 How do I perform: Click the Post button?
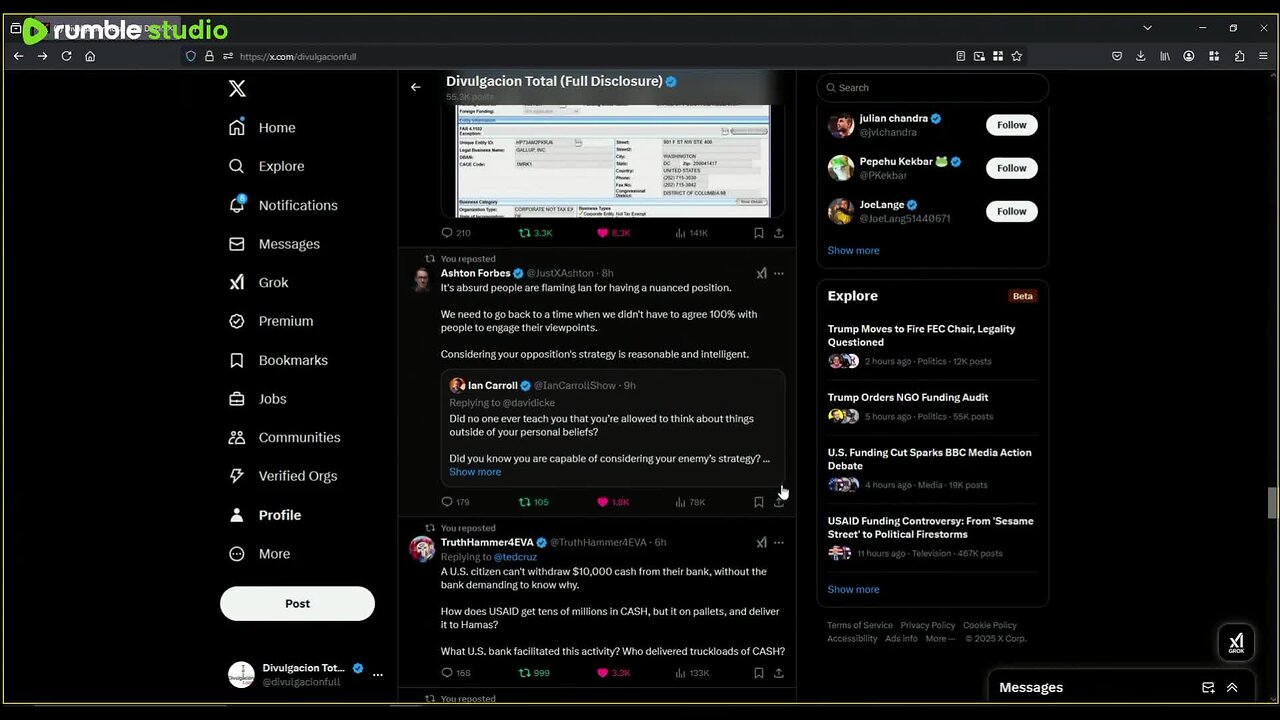pyautogui.click(x=297, y=604)
